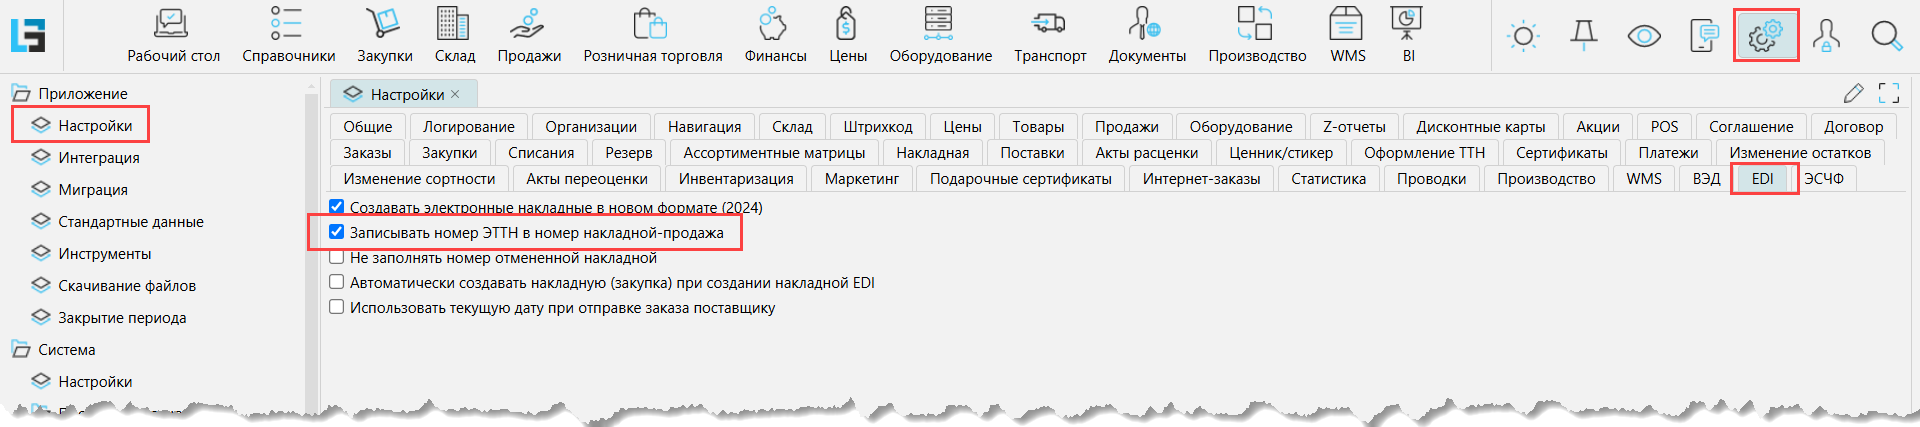Screen dimensions: 1920x427
Task: Check 'Использовать текущую дату при отправке заказа'
Action: coord(337,307)
